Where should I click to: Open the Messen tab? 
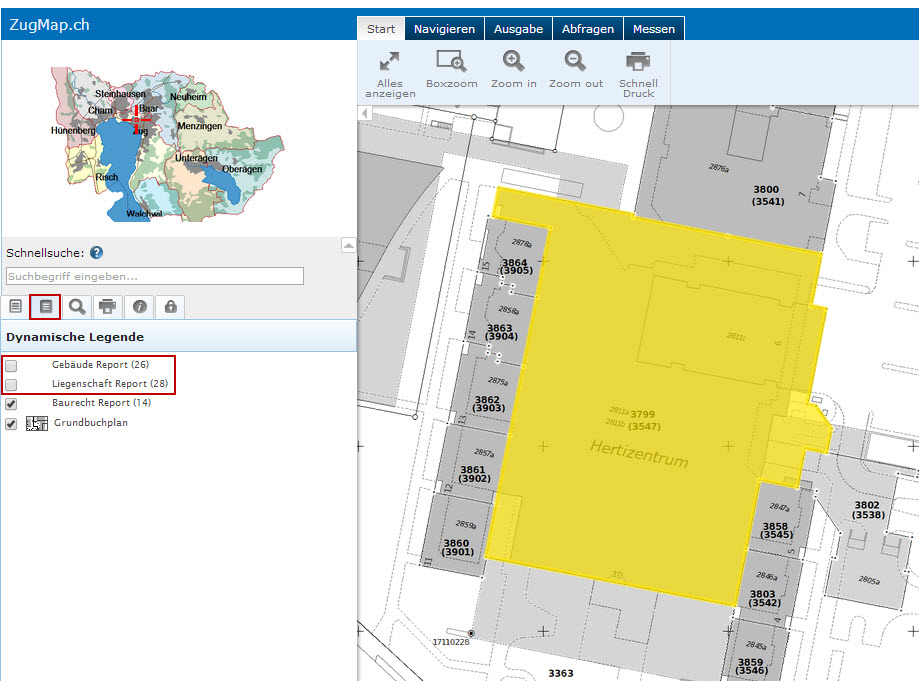[x=654, y=29]
